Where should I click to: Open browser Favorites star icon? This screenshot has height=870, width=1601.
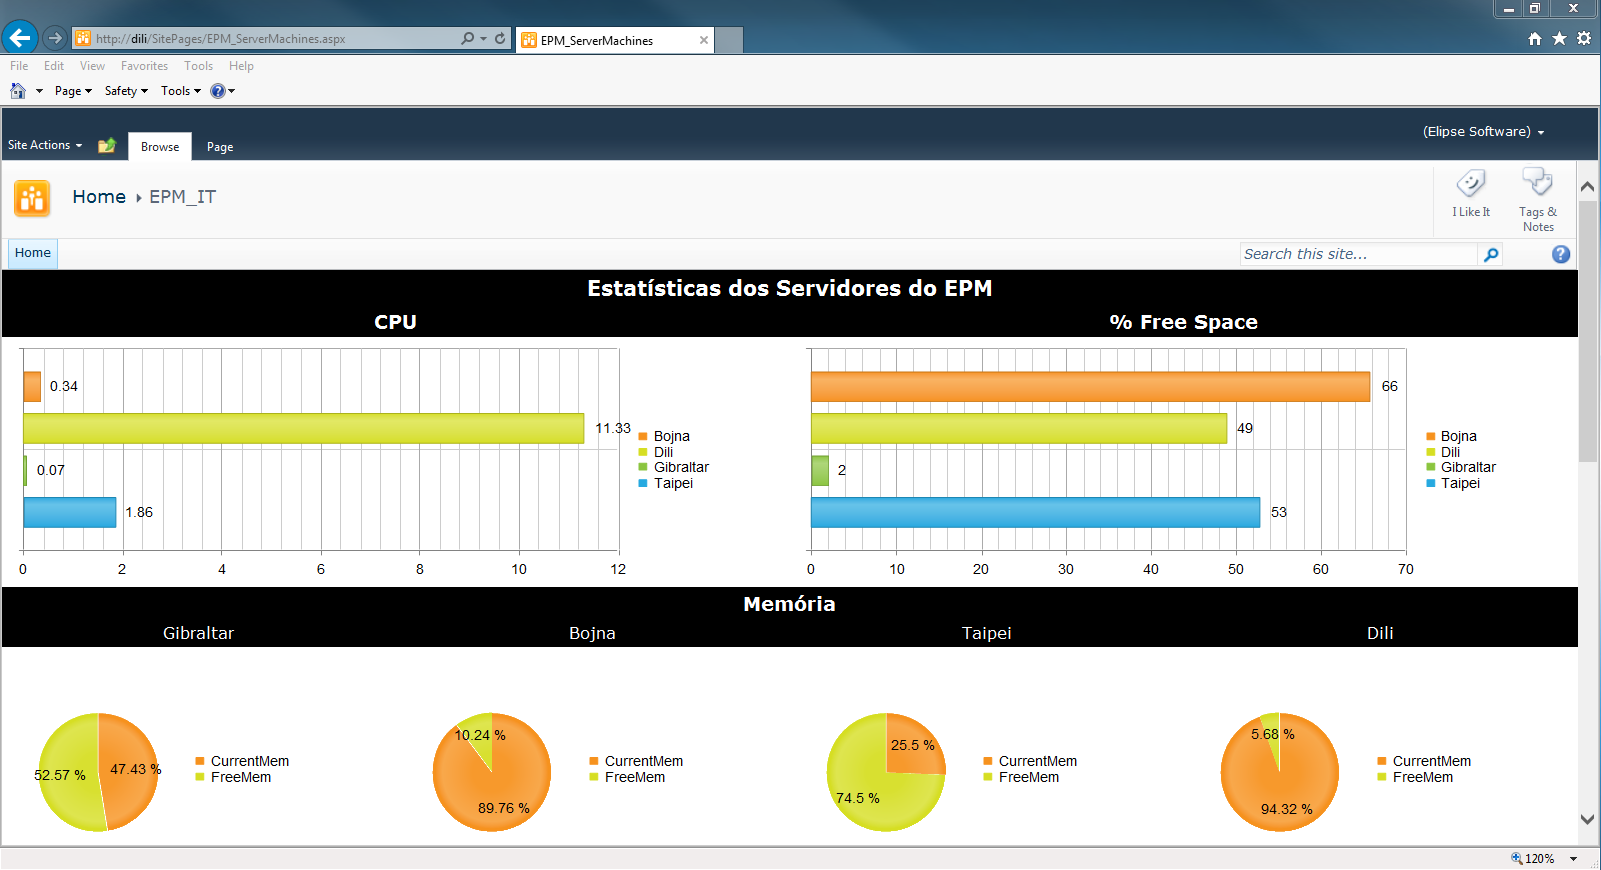pyautogui.click(x=1559, y=38)
